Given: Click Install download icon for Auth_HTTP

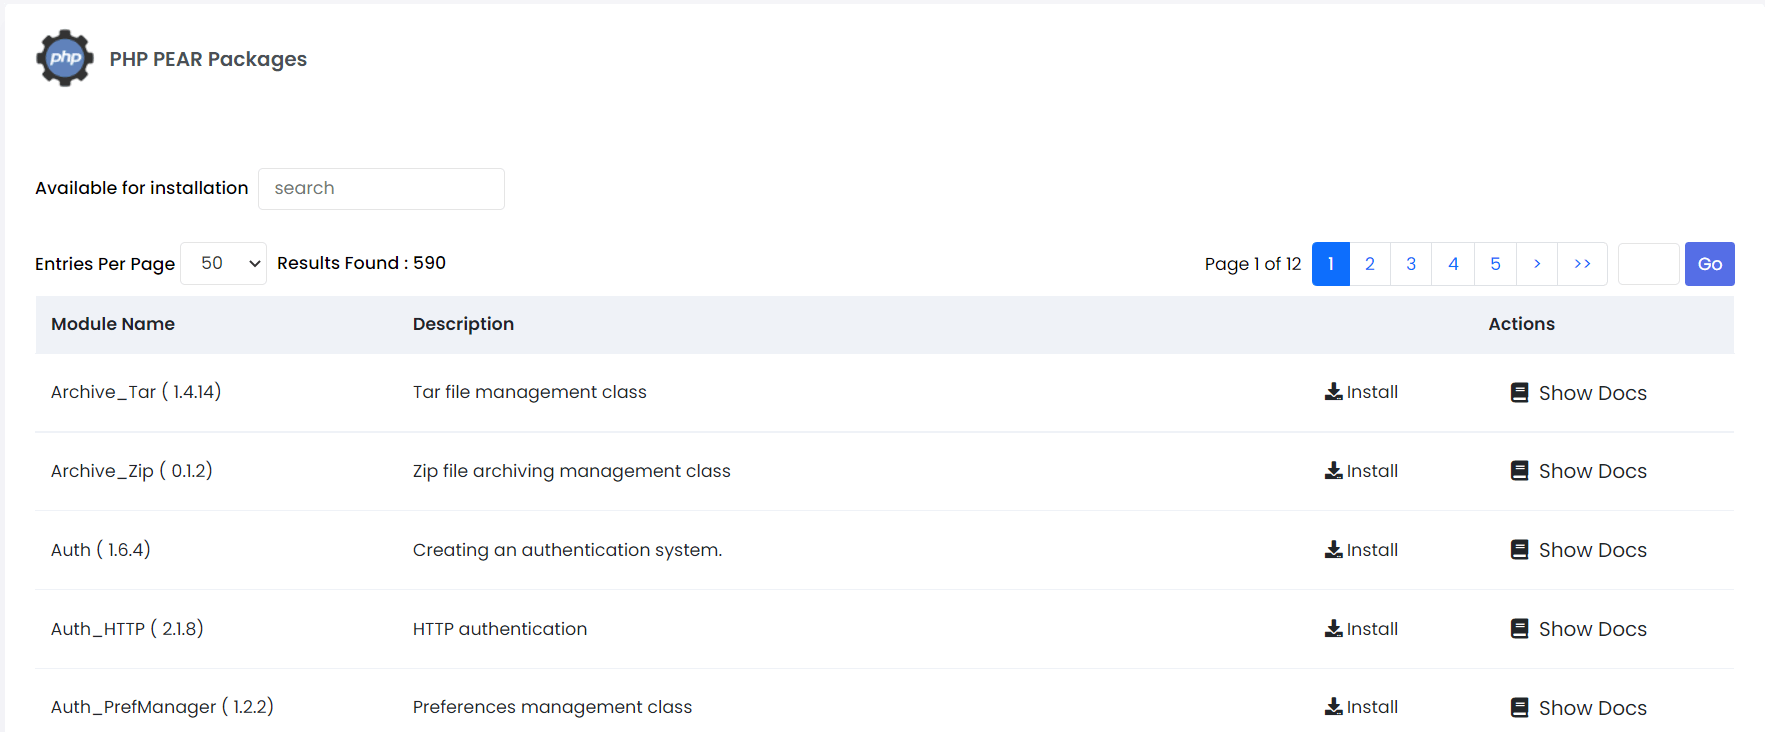Looking at the screenshot, I should coord(1333,629).
